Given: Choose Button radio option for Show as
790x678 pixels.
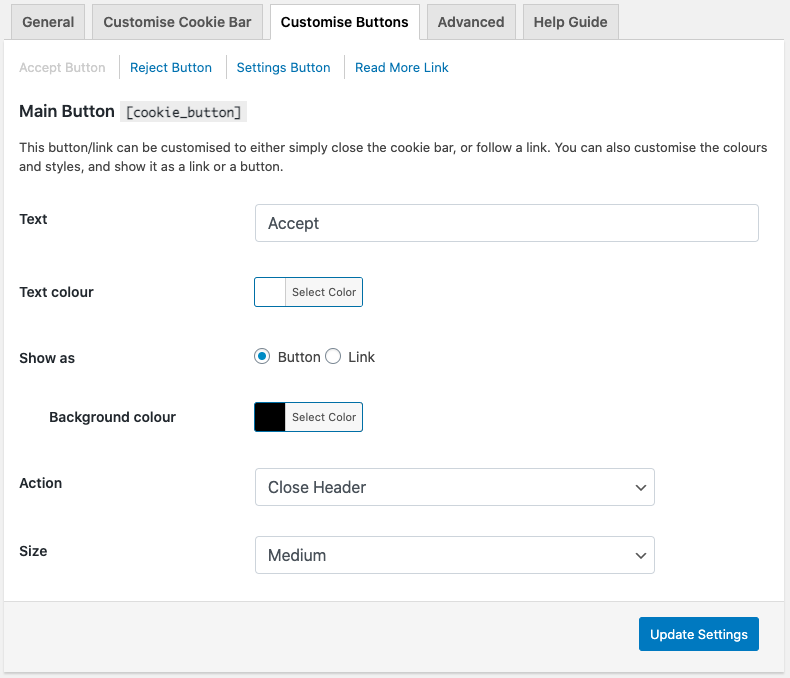Looking at the screenshot, I should (262, 357).
